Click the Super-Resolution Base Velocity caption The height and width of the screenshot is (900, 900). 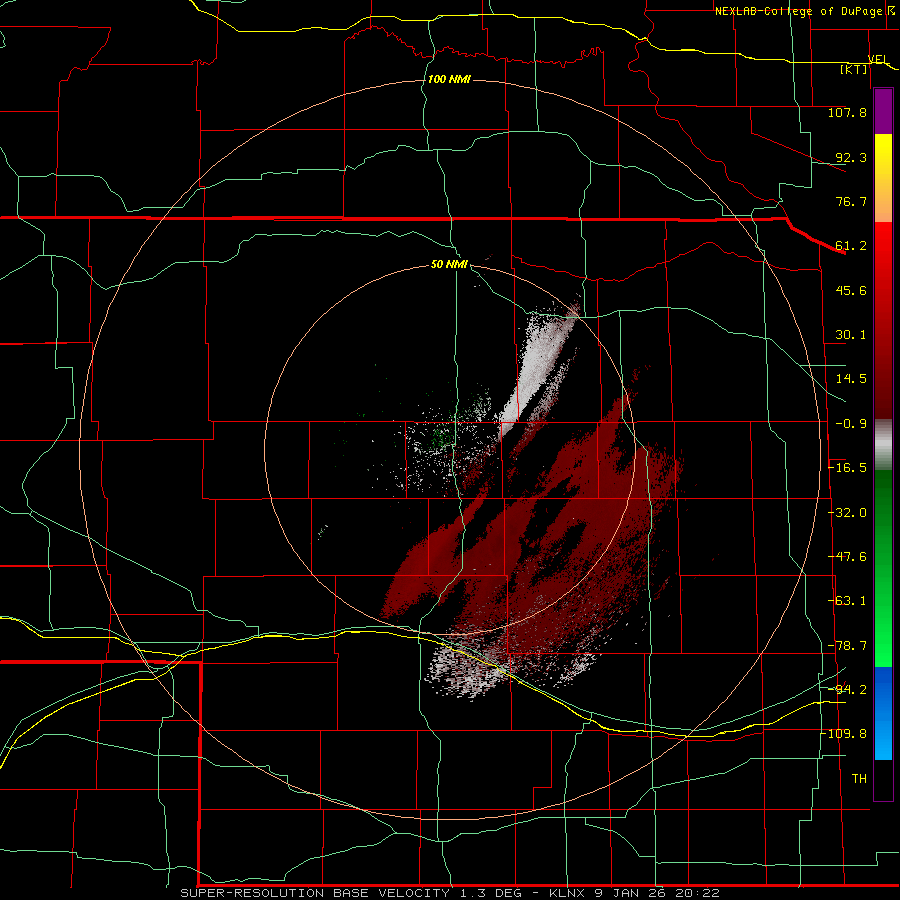tap(450, 893)
